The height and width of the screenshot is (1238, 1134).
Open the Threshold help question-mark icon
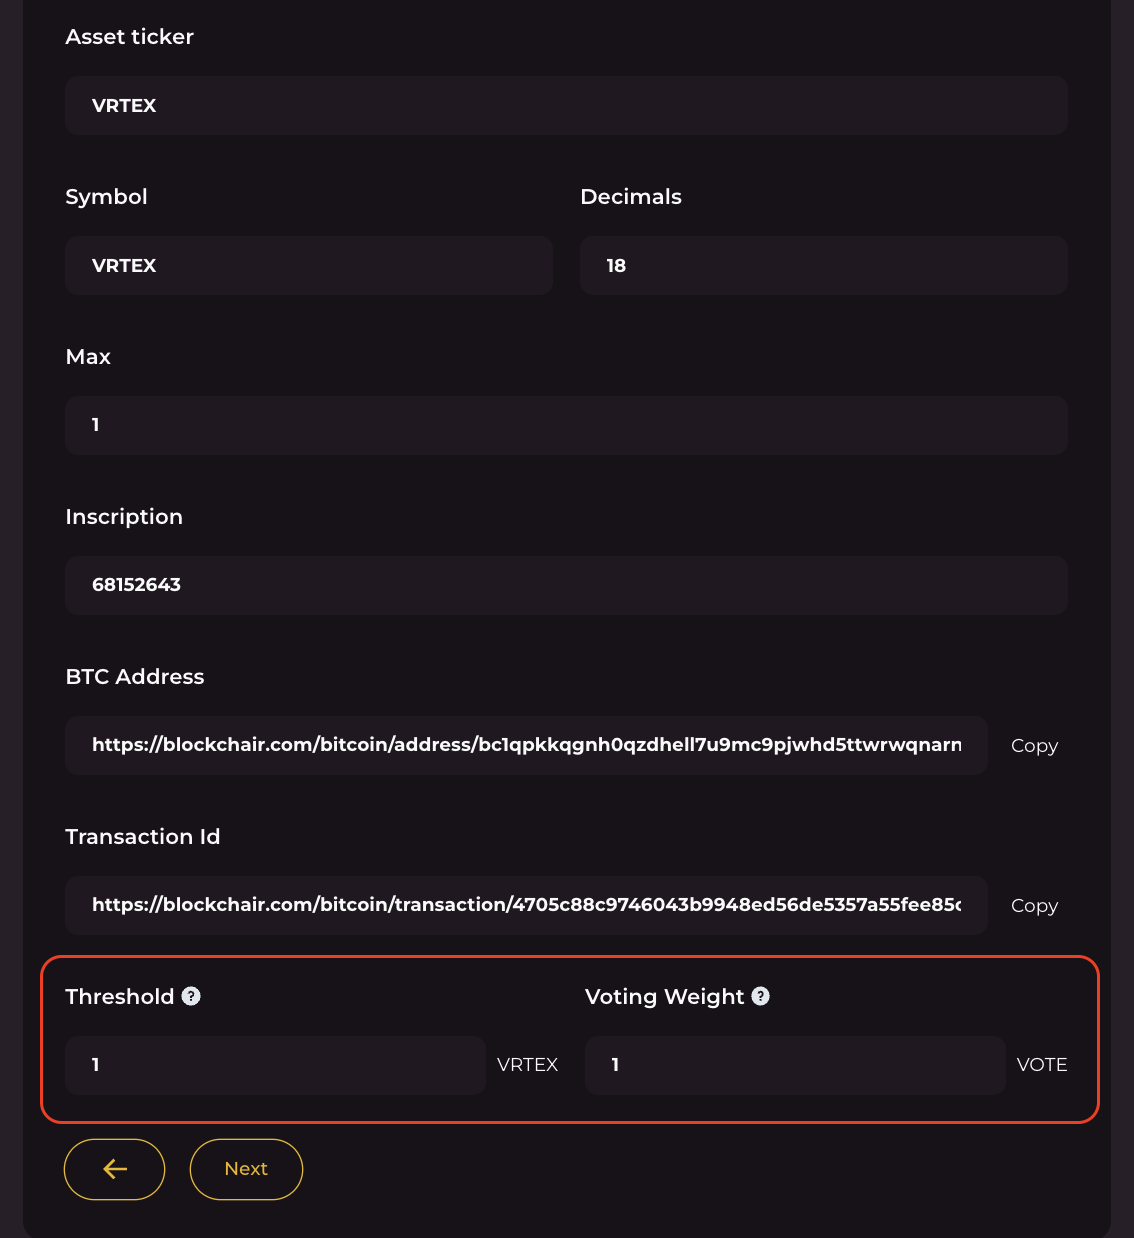point(191,996)
